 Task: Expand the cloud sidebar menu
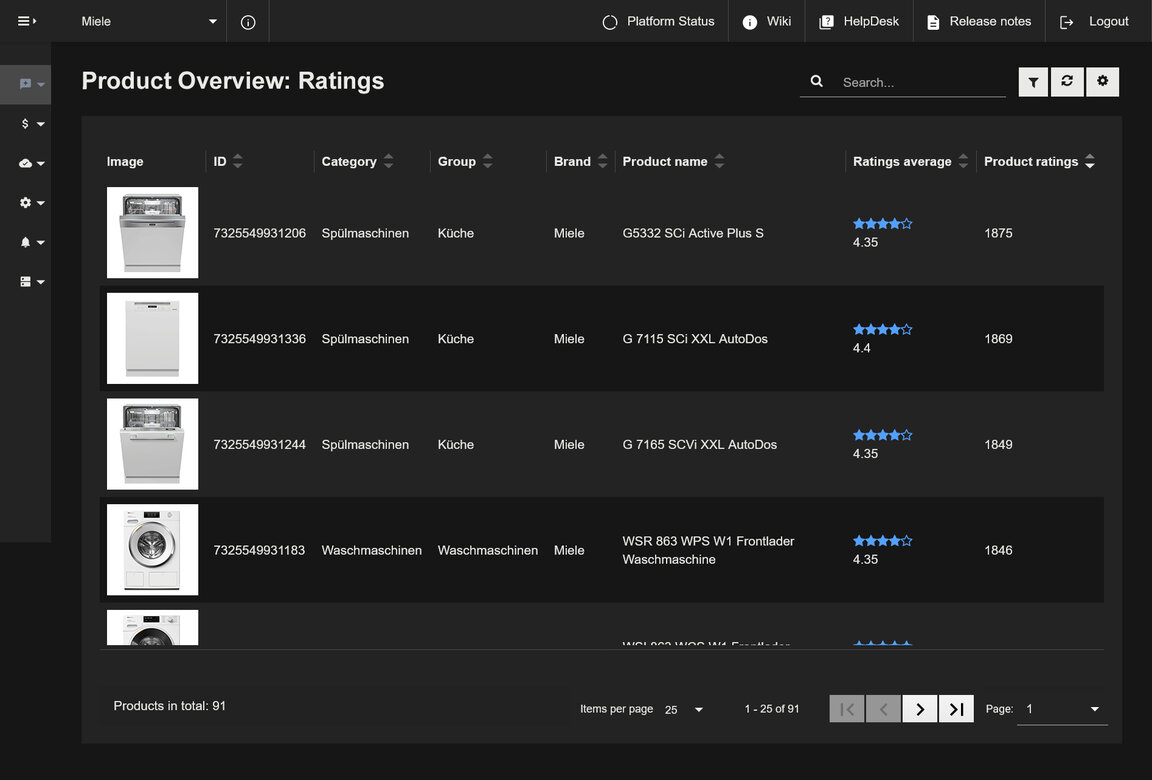[x=32, y=163]
